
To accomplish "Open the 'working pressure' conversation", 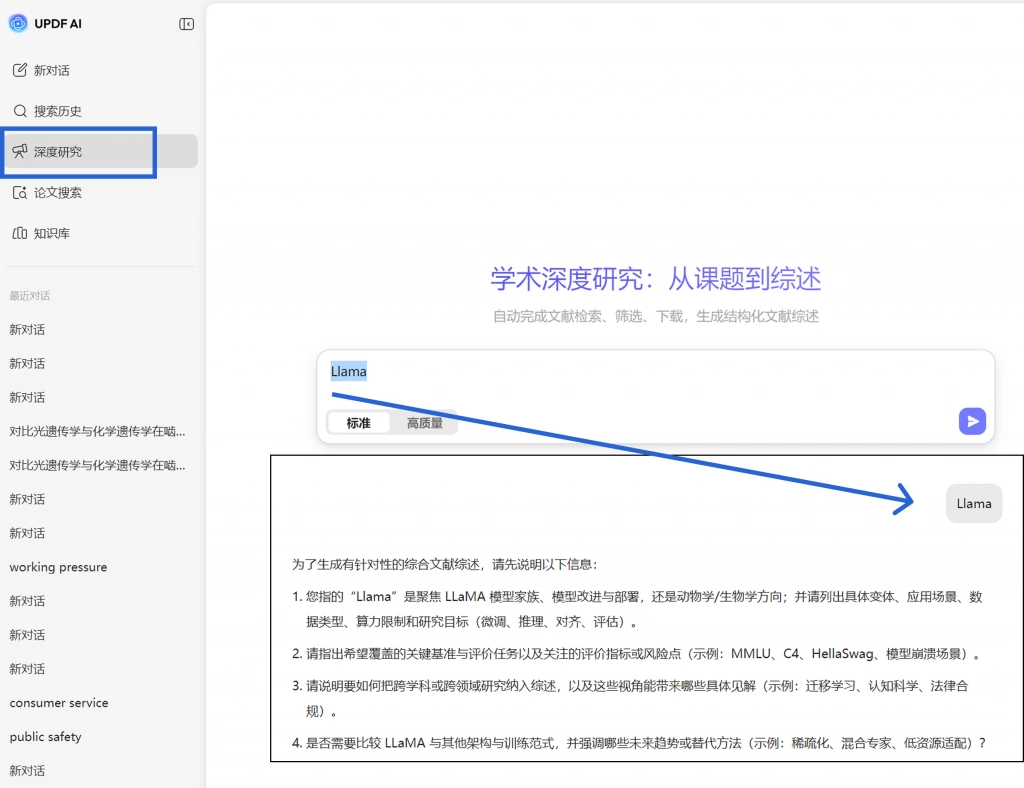I will pos(58,567).
